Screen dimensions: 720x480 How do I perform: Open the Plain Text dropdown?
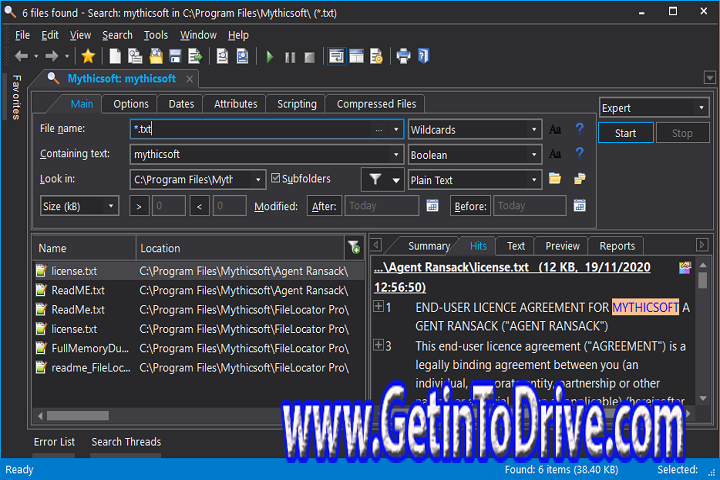pyautogui.click(x=474, y=180)
